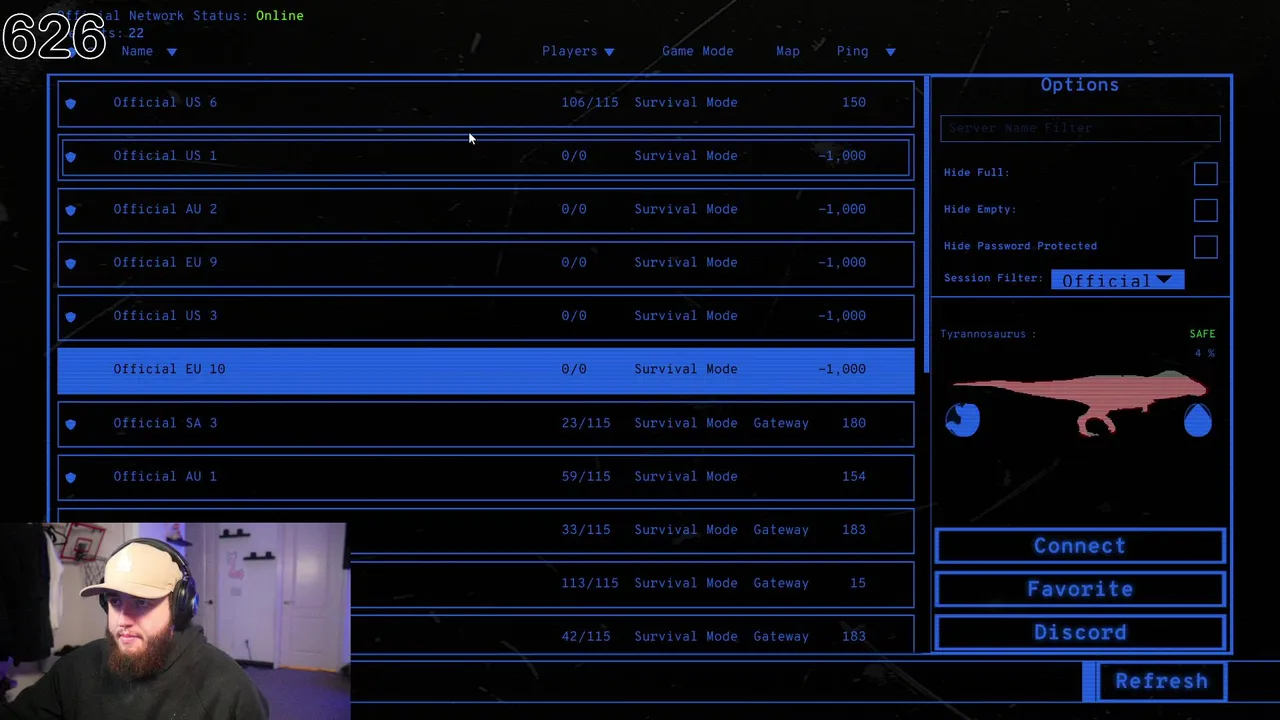Select the Official US 6 server row
Image resolution: width=1280 pixels, height=720 pixels.
[x=486, y=102]
